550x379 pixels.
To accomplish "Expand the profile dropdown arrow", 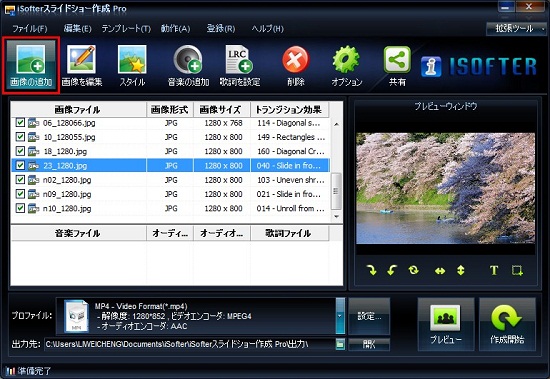I will [x=340, y=316].
